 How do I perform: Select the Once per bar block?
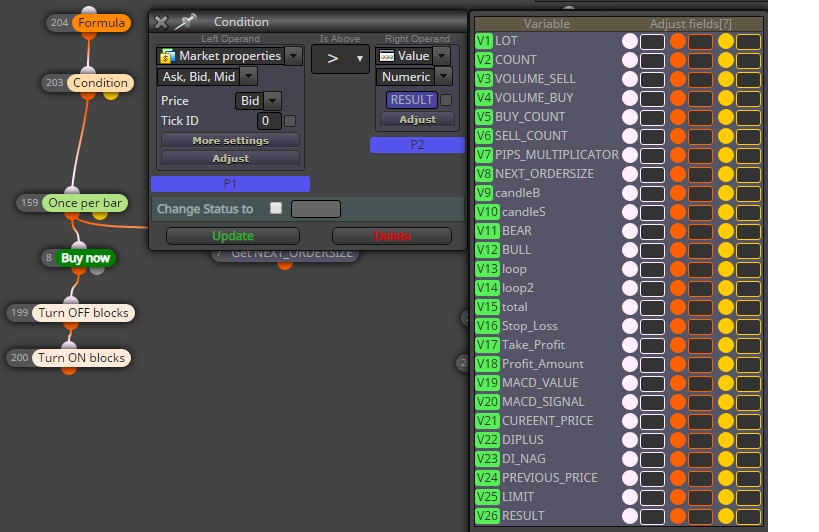[x=85, y=203]
